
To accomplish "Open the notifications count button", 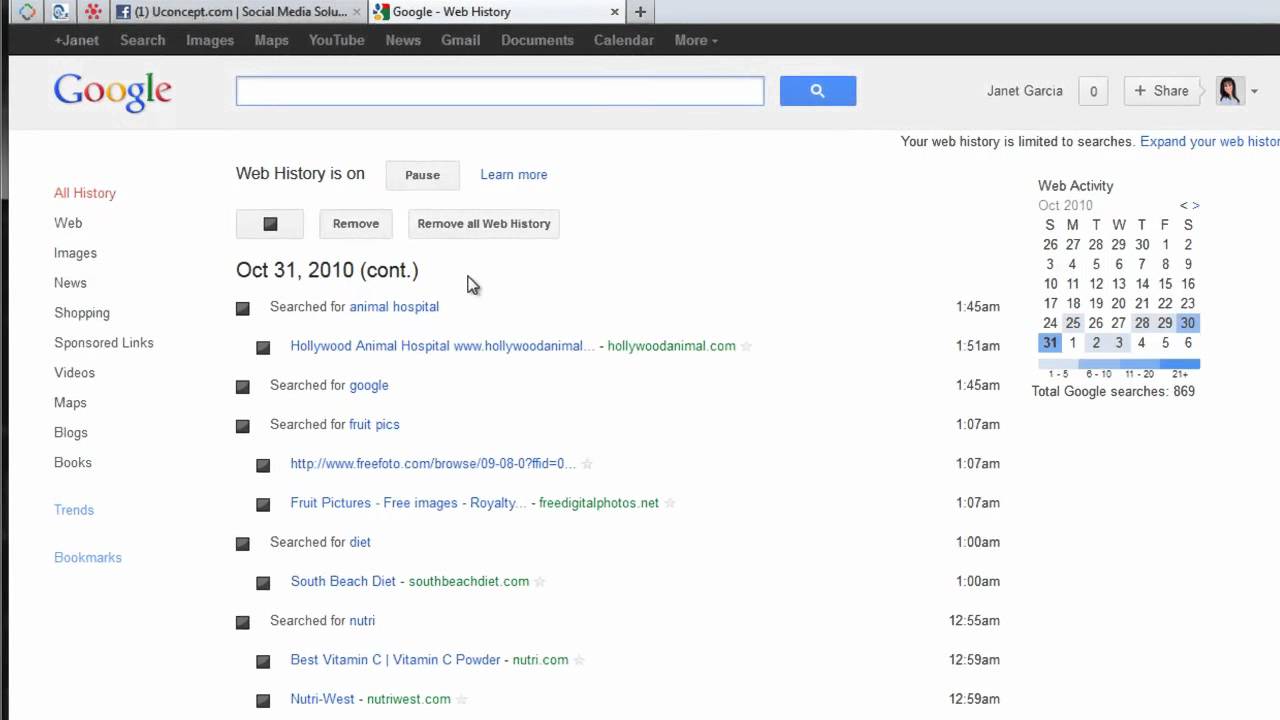I will point(1093,91).
